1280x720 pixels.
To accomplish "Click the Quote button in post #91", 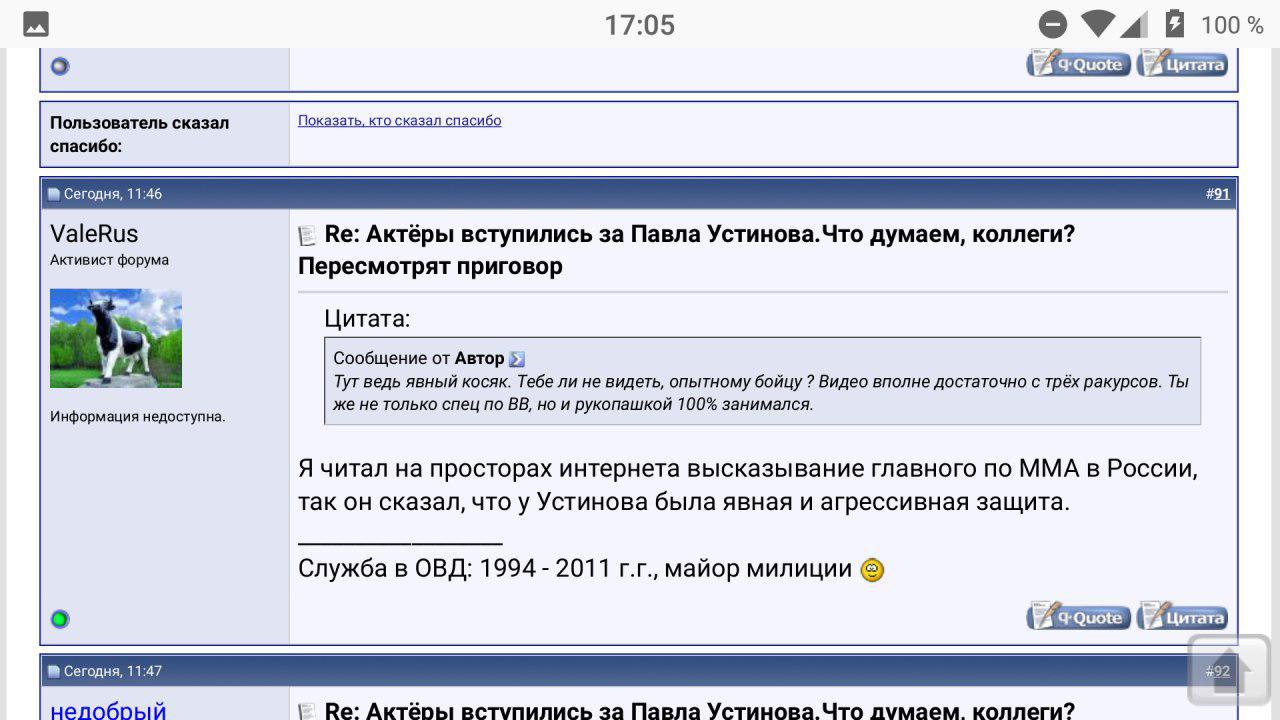I will (x=1079, y=616).
